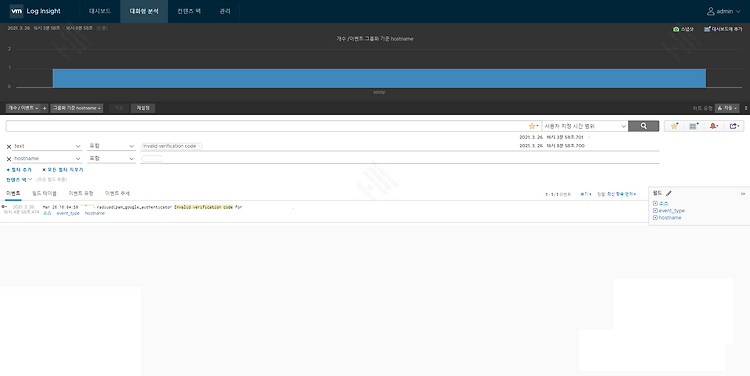Click the end time 16시 8분 58초.700 value
The image size is (750, 376).
click(x=552, y=145)
